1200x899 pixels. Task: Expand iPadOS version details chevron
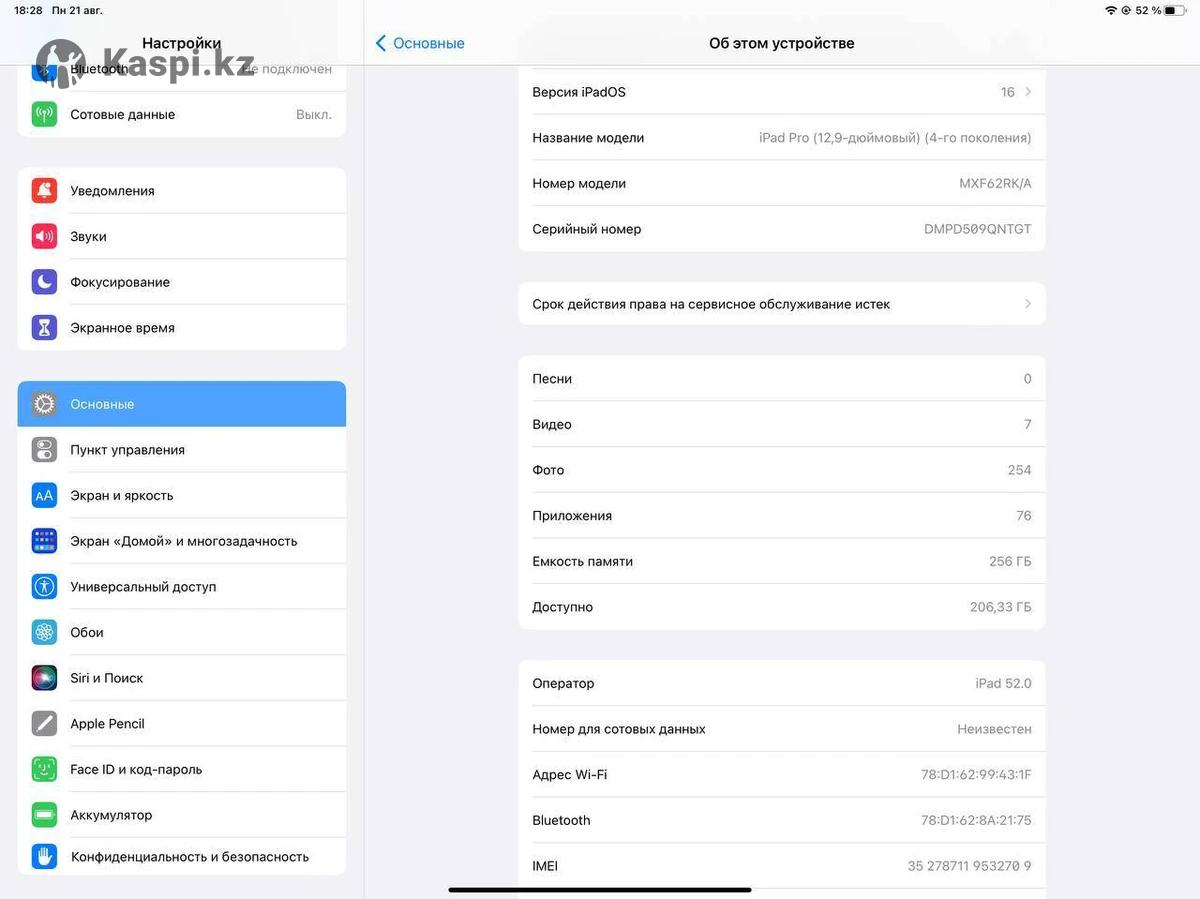pyautogui.click(x=1028, y=92)
